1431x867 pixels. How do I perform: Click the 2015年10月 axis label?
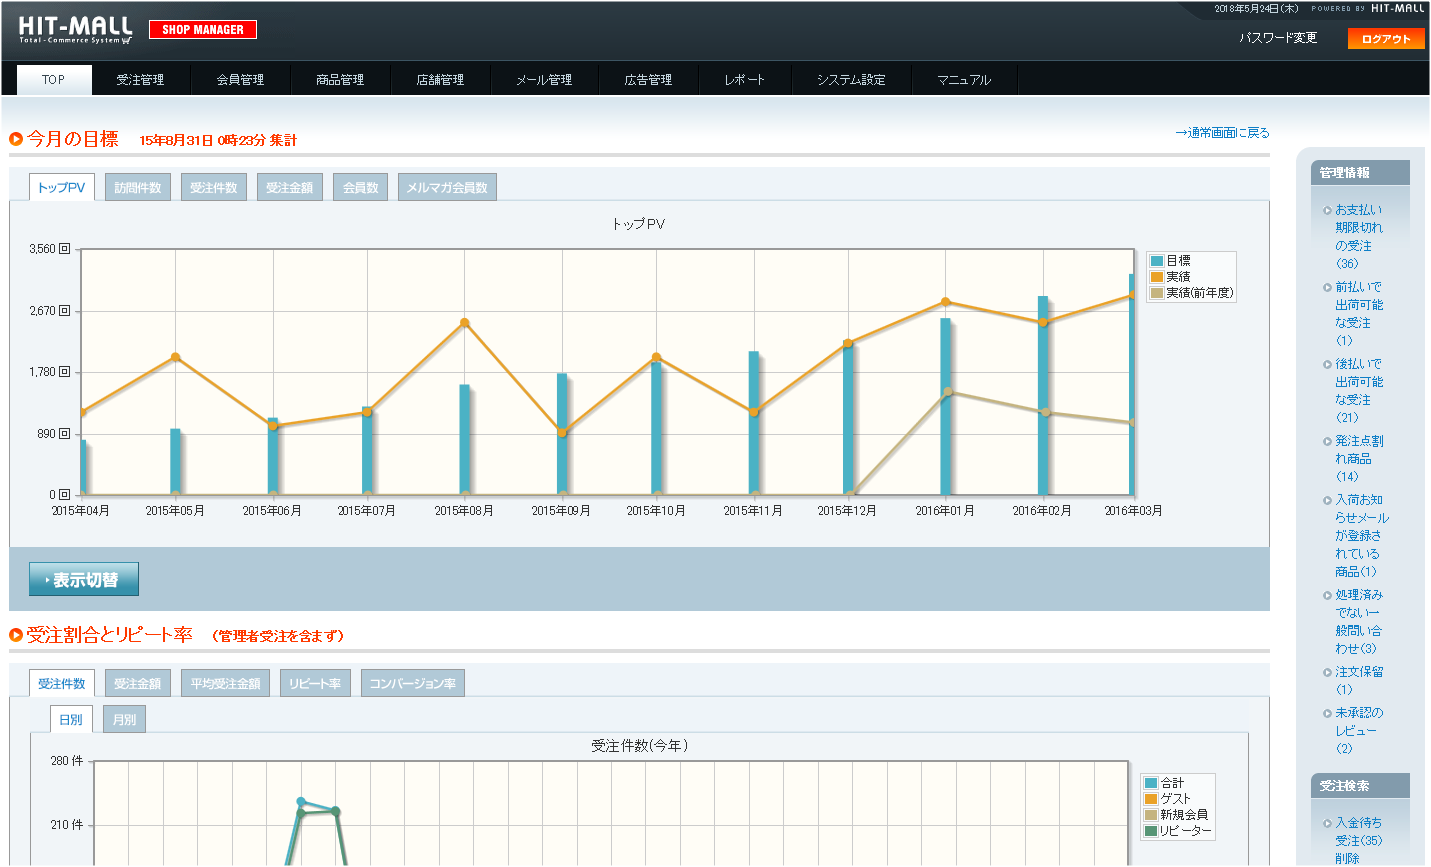(656, 511)
